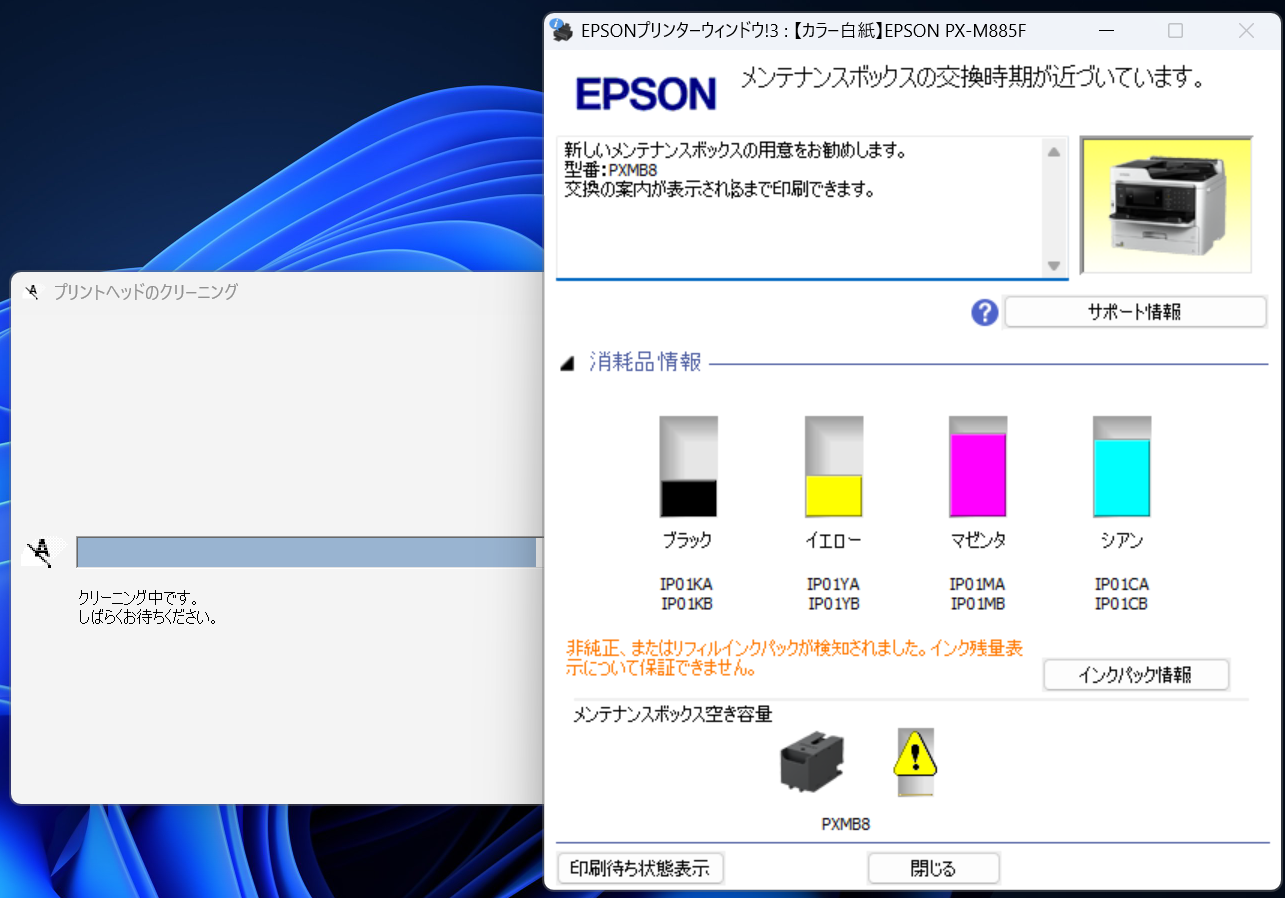Click the マゼンタ ink cartridge graphic

pyautogui.click(x=977, y=465)
